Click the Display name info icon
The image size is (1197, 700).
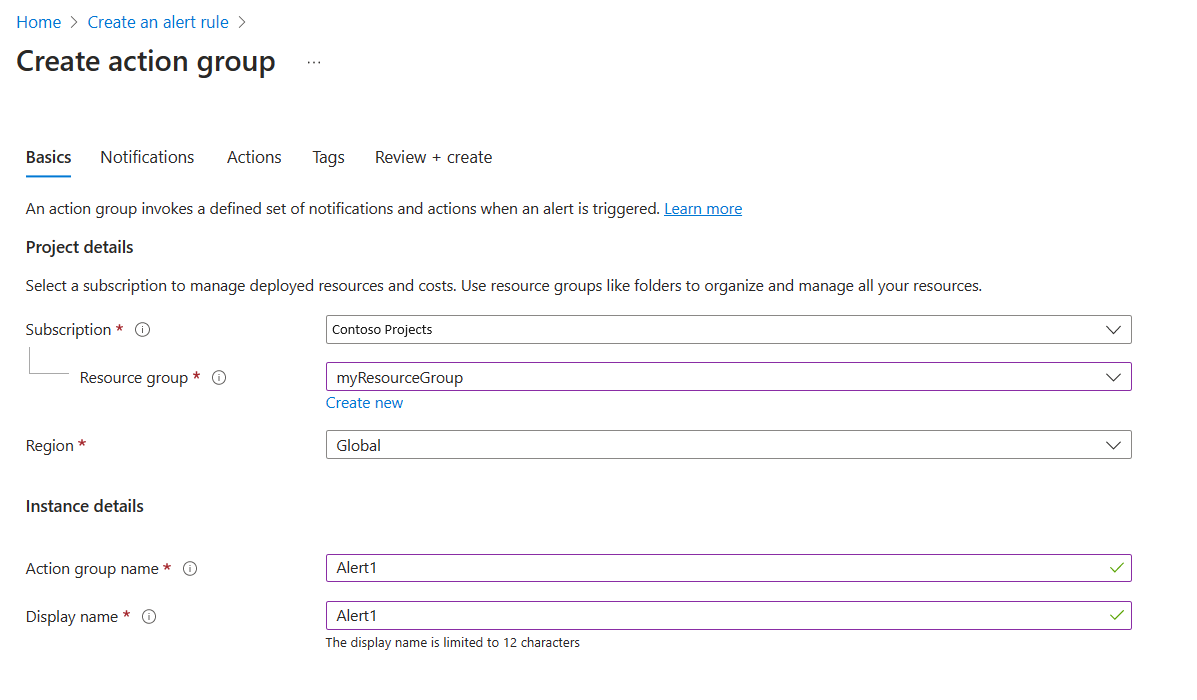click(148, 616)
